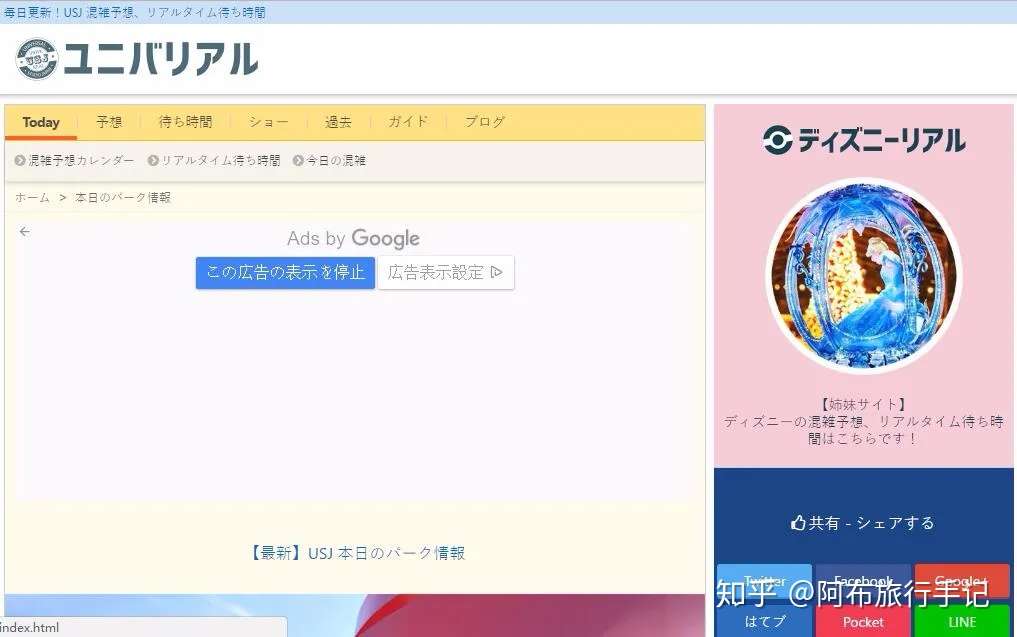
Task: Click the thumbs-up icon next to 共有
Action: (x=797, y=521)
